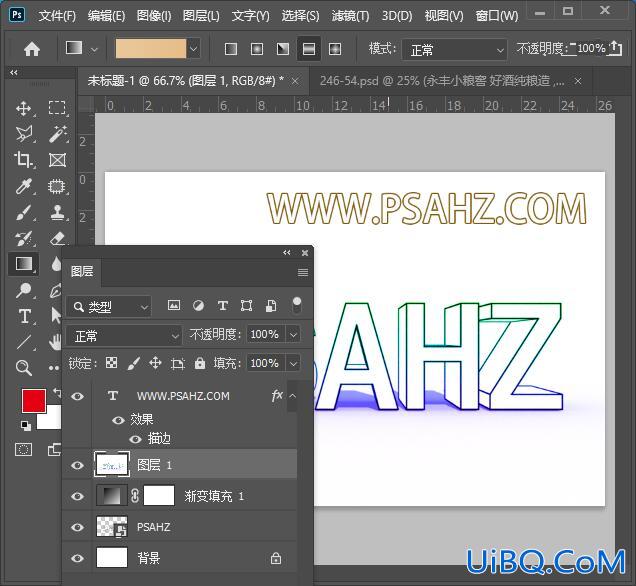This screenshot has height=586, width=636.
Task: Select the Line tool
Action: (x=24, y=342)
